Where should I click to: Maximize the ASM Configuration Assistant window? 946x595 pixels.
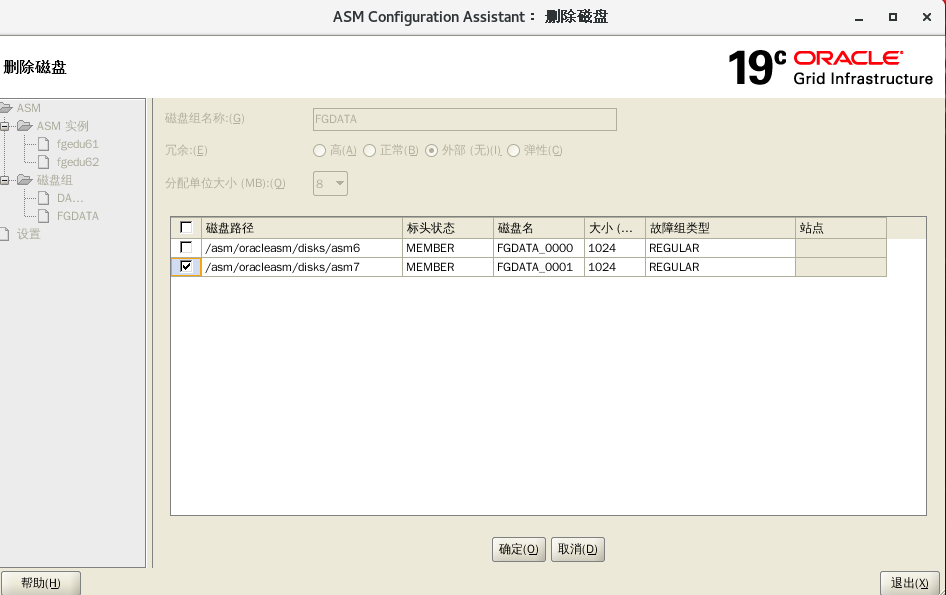[x=893, y=18]
